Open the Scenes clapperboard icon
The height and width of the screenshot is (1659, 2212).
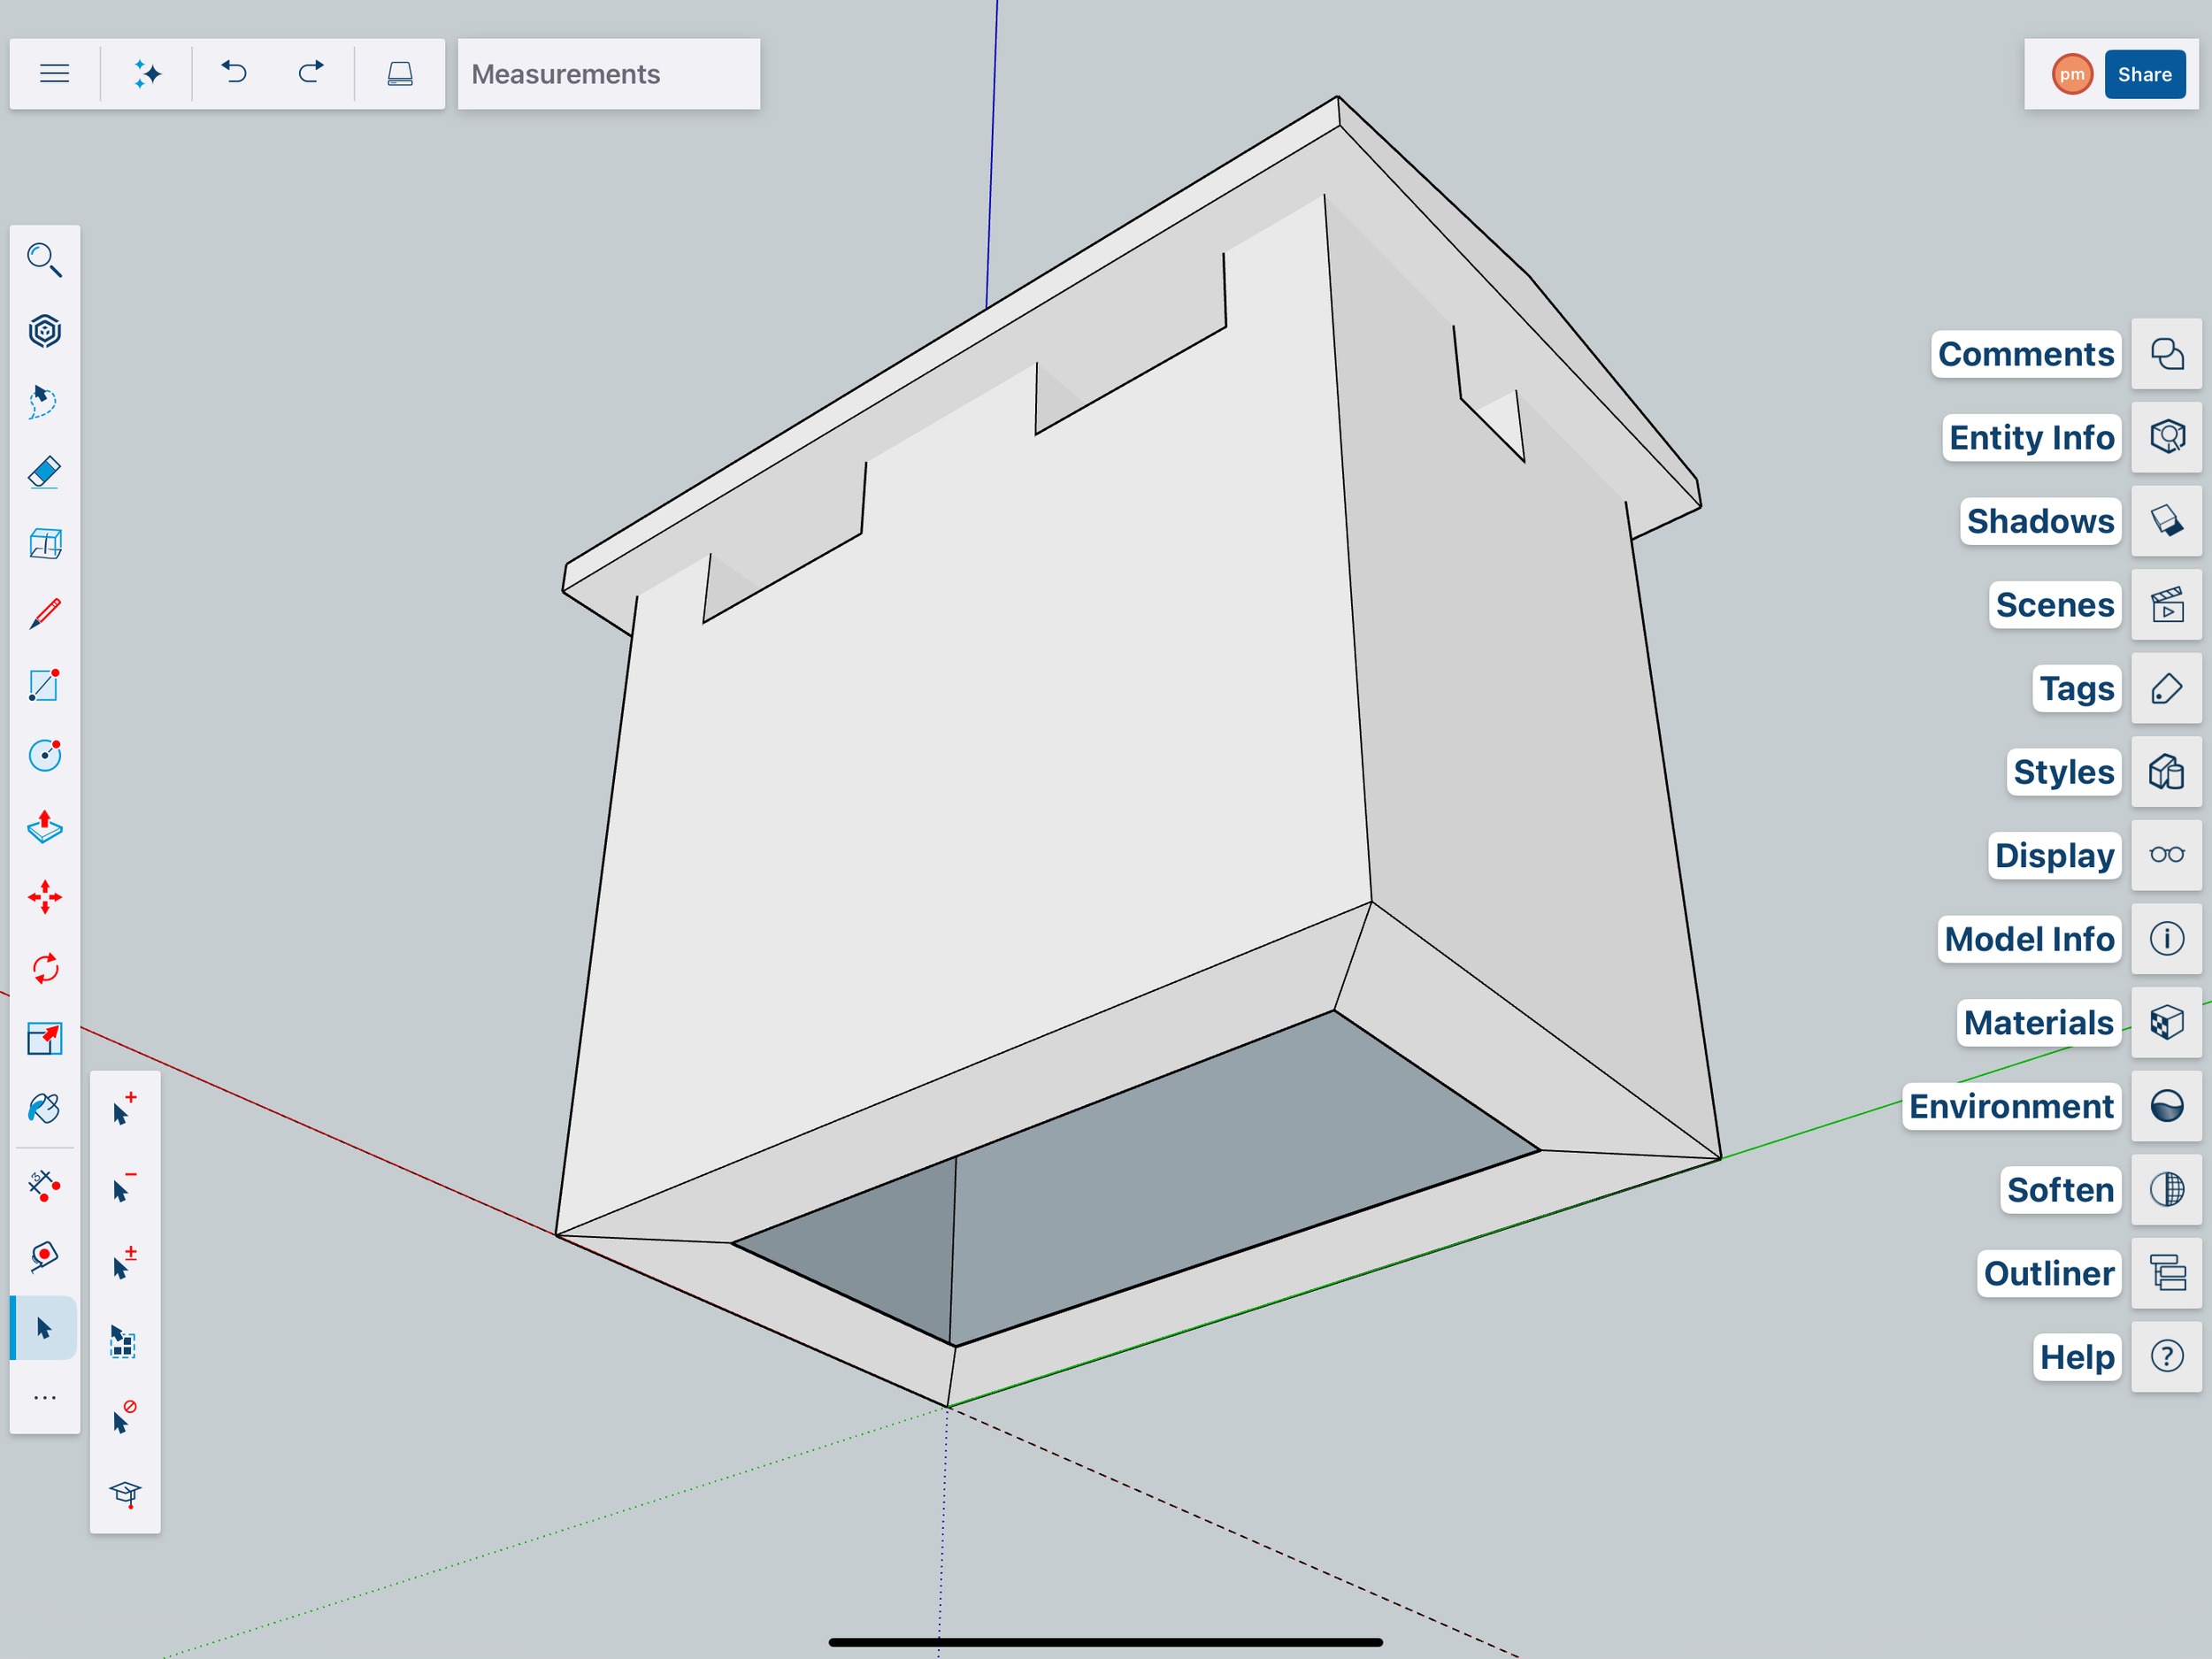(x=2167, y=605)
